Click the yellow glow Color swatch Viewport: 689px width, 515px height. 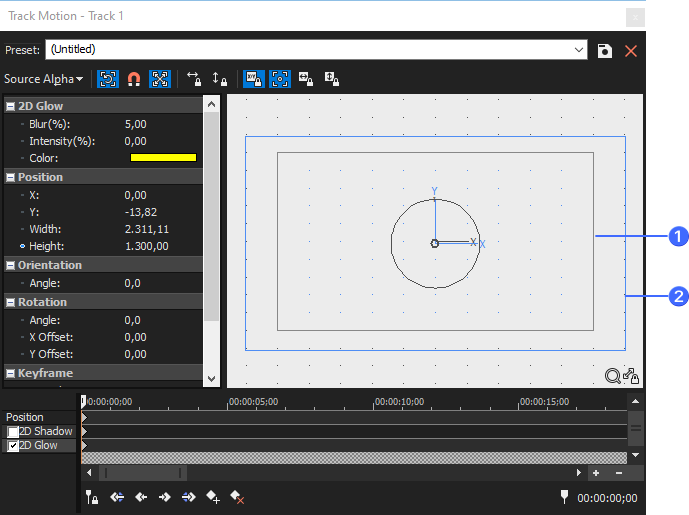click(x=163, y=158)
